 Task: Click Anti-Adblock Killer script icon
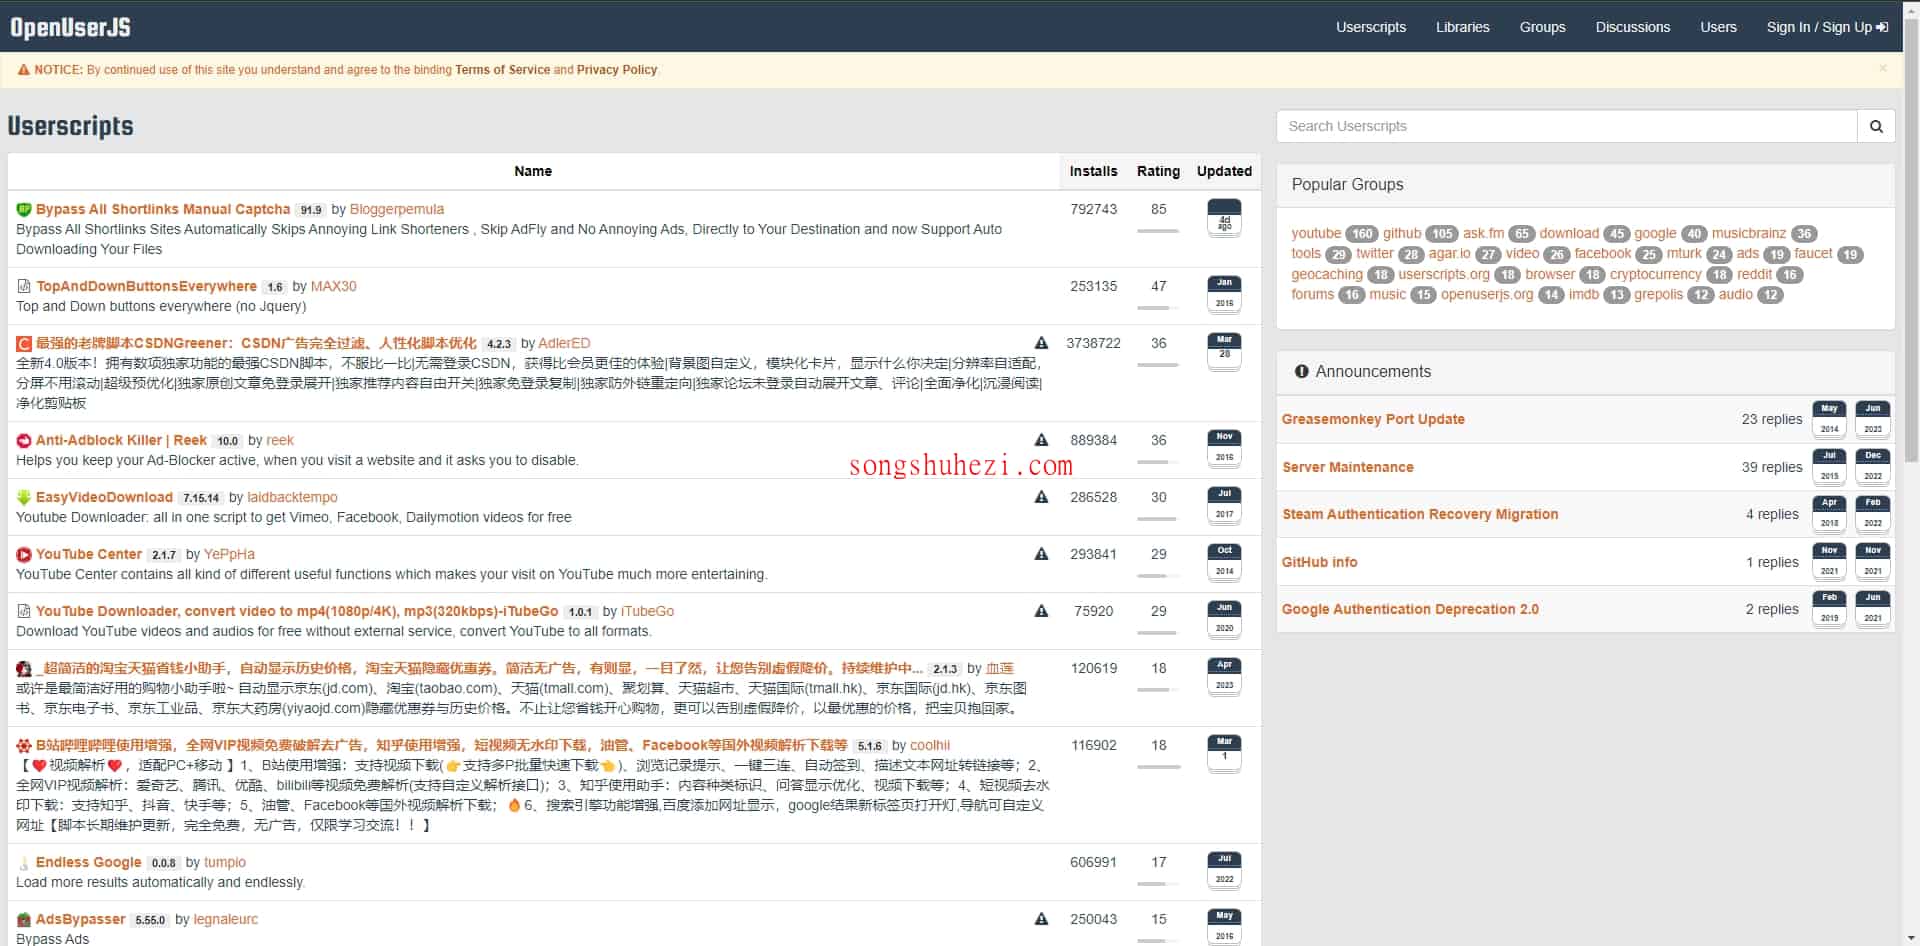coord(24,440)
